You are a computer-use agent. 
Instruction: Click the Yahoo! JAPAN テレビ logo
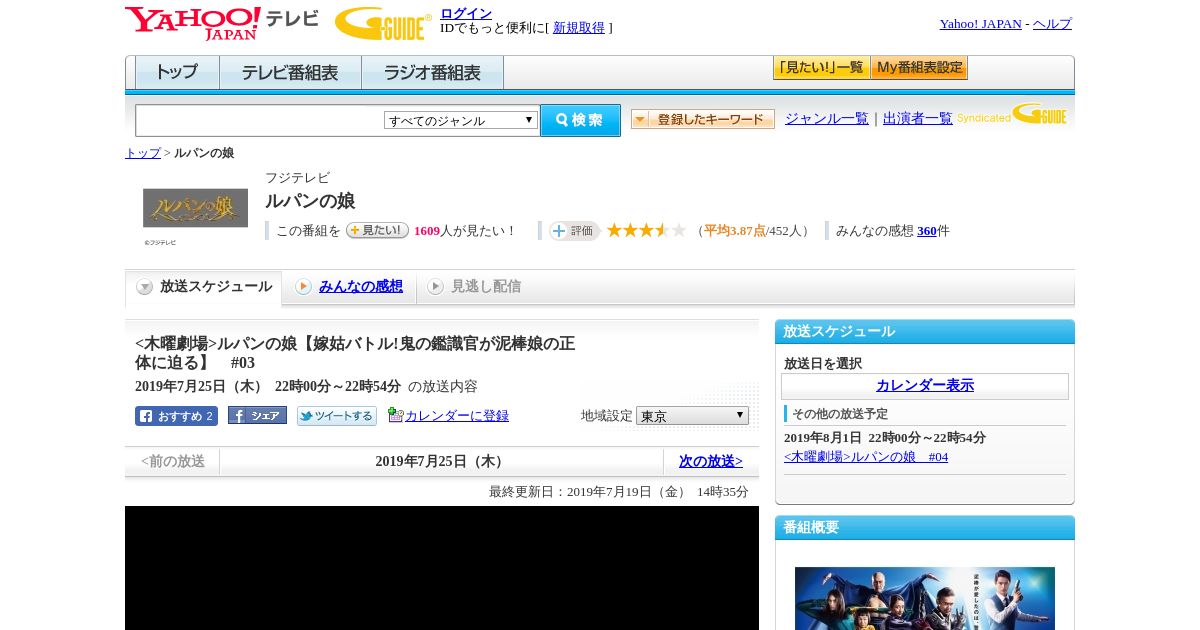tap(222, 23)
